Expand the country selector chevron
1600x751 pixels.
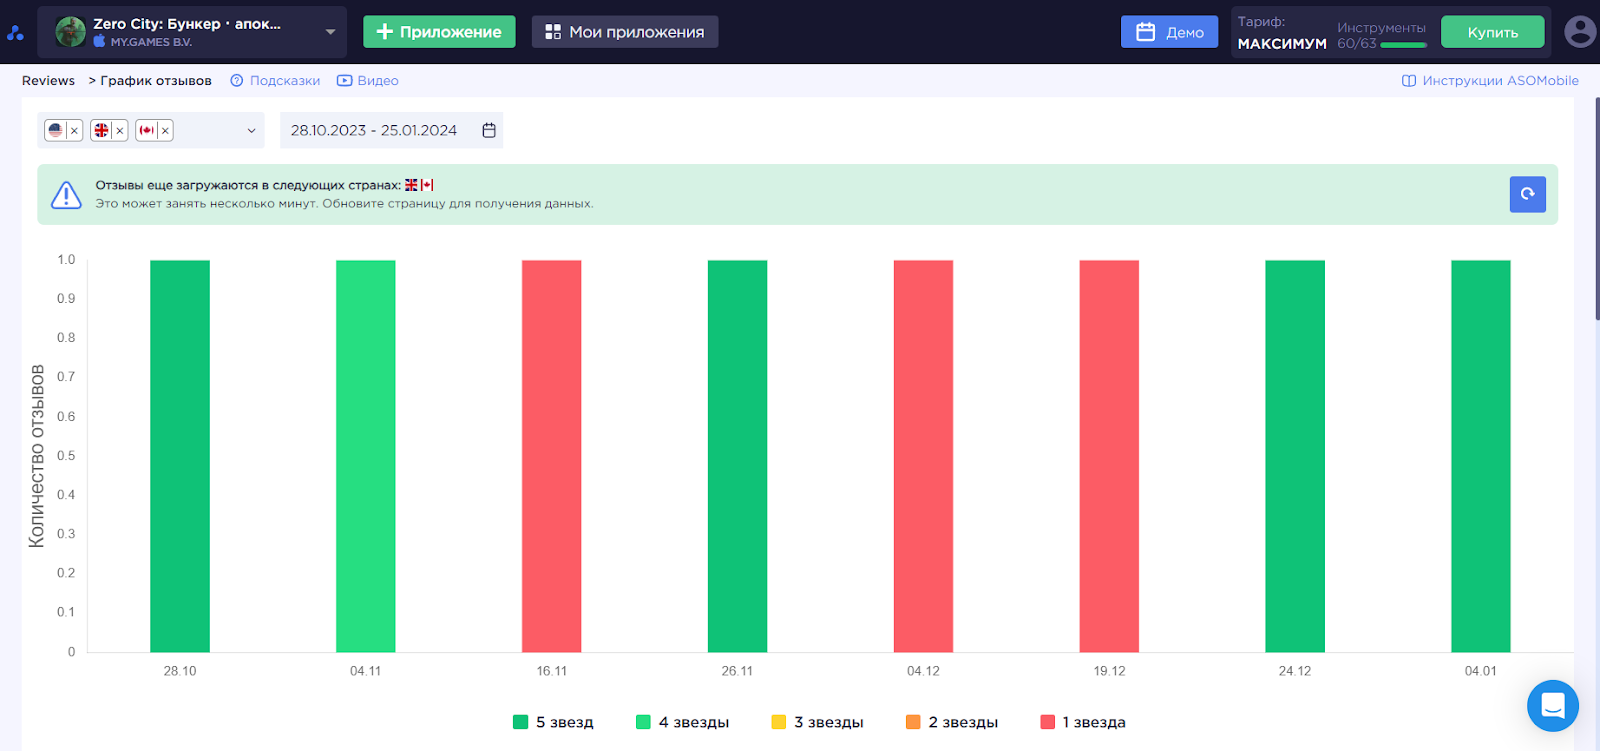pyautogui.click(x=251, y=130)
